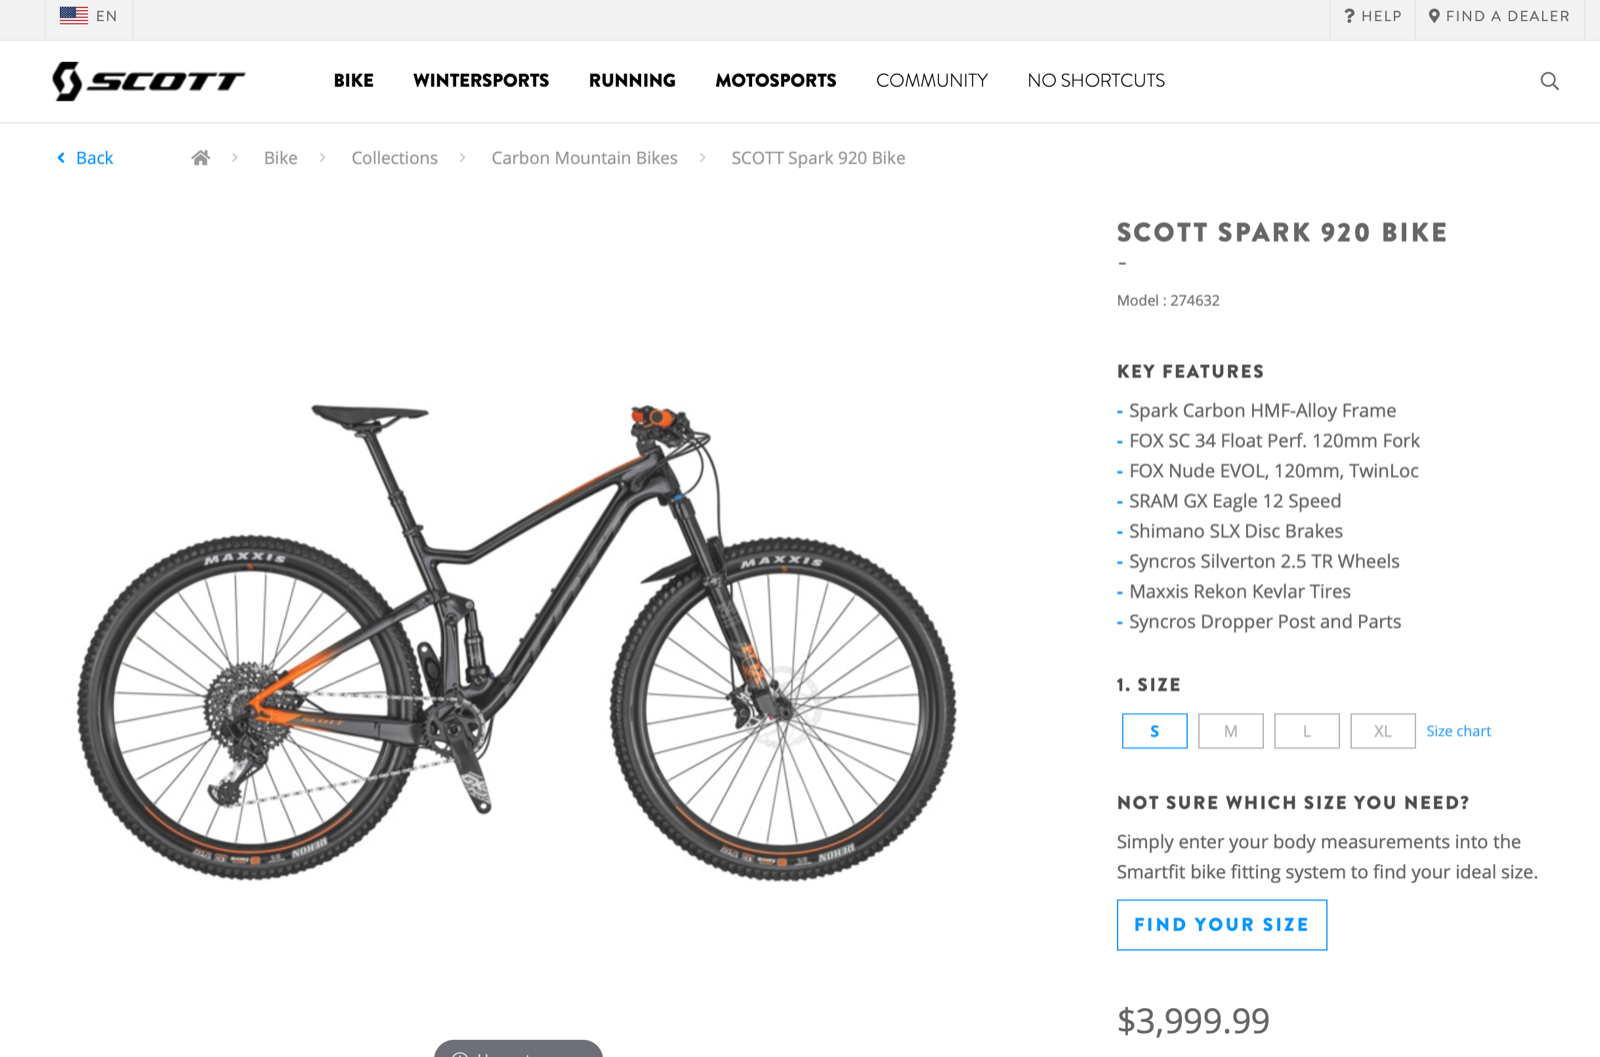
Task: Open the Motosports menu
Action: [x=776, y=80]
